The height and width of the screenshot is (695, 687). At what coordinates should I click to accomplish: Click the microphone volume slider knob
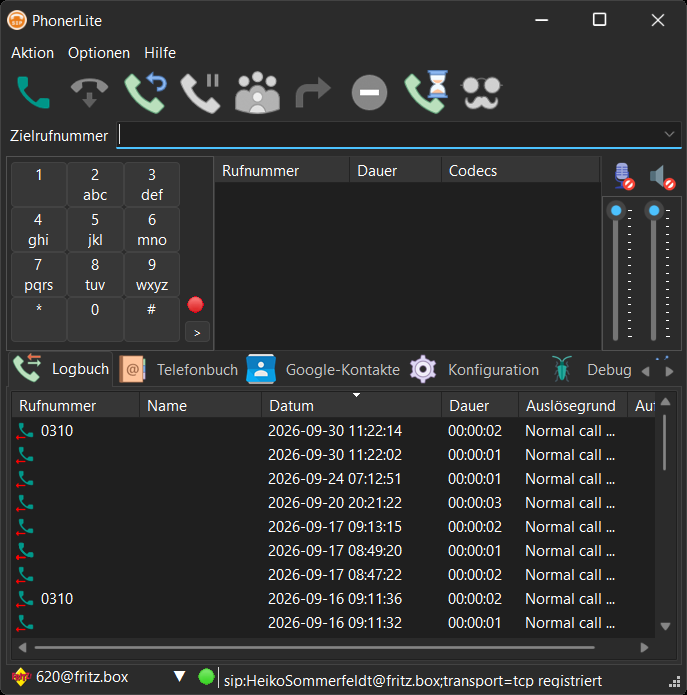(x=616, y=211)
